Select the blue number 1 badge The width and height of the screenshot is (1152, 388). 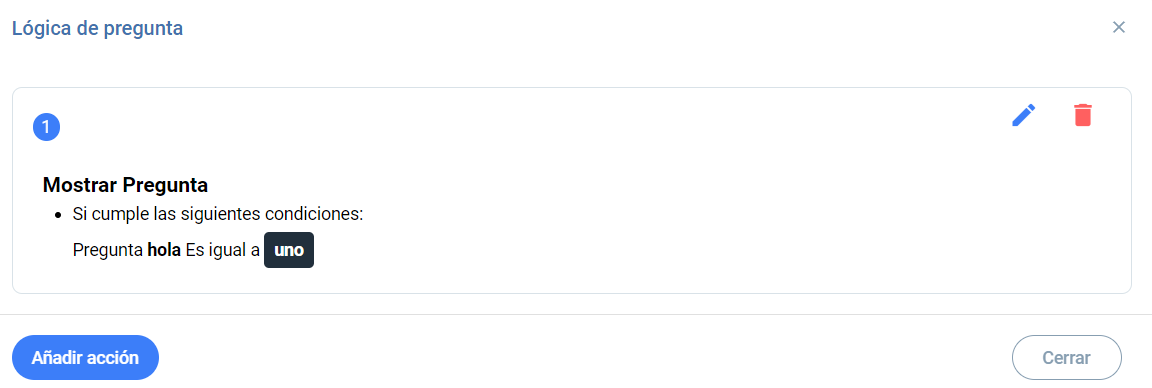point(46,128)
